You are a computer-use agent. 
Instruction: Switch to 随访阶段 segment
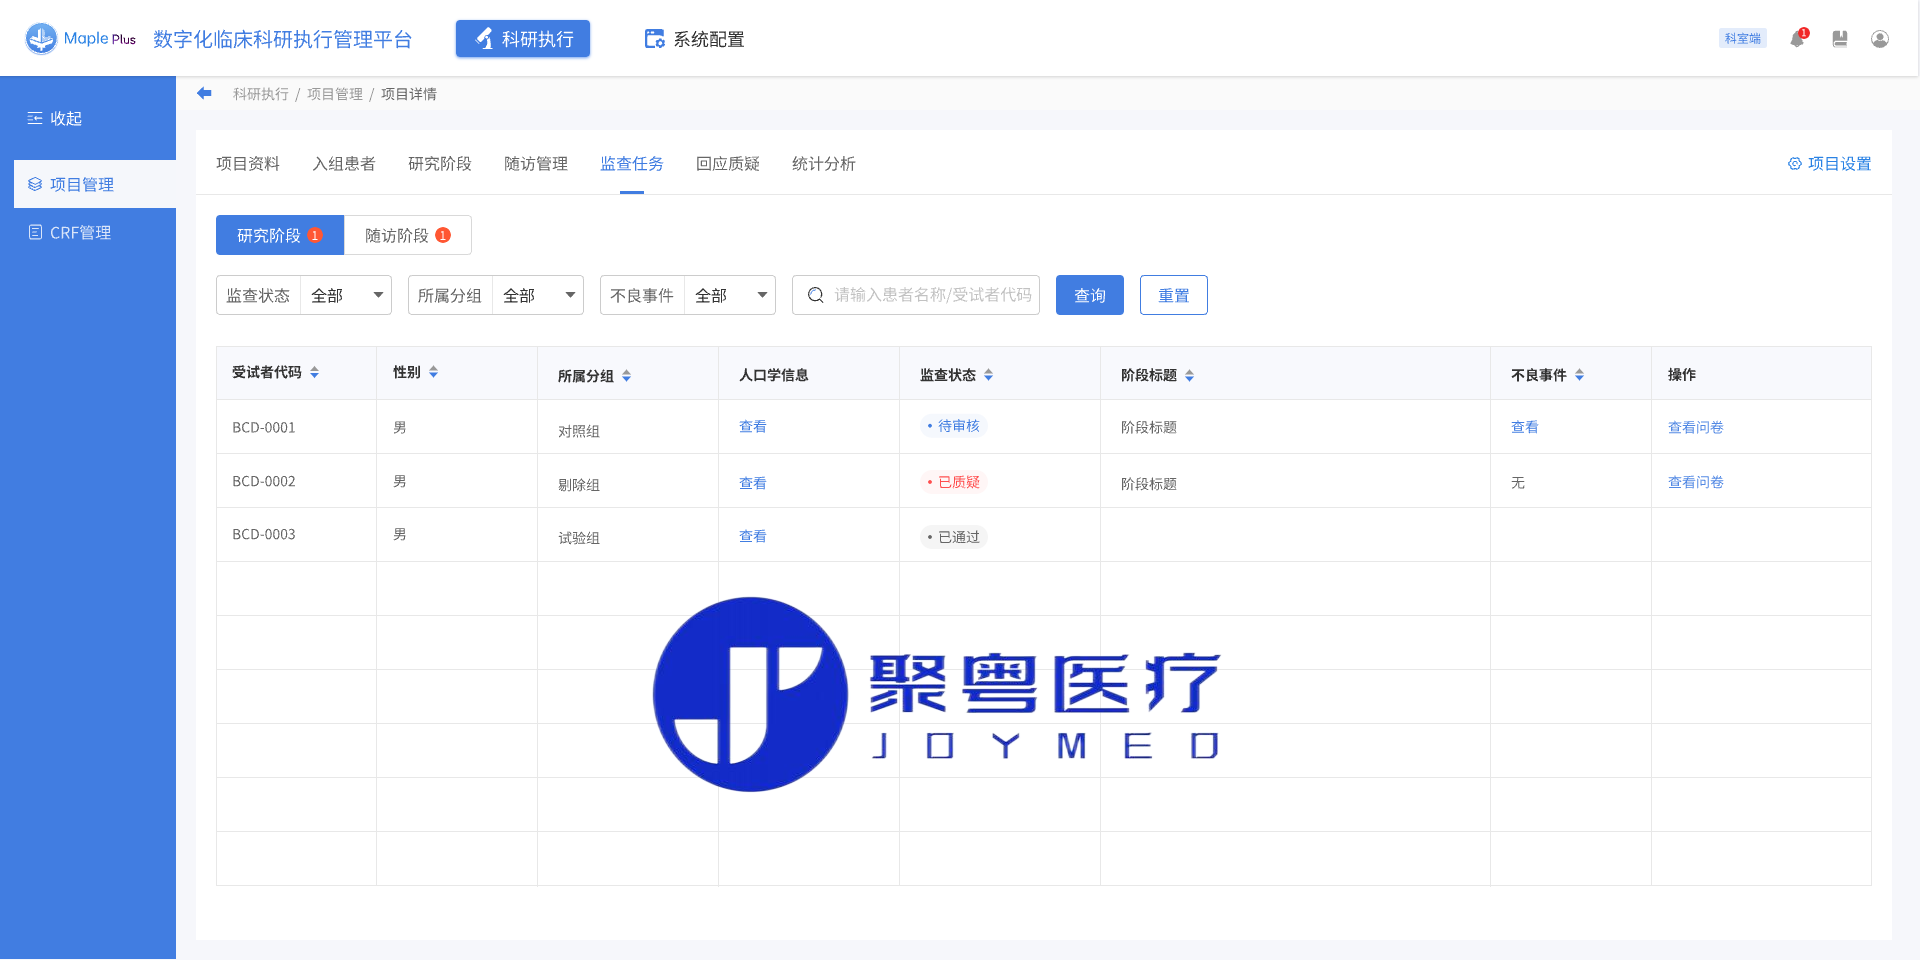(x=407, y=235)
